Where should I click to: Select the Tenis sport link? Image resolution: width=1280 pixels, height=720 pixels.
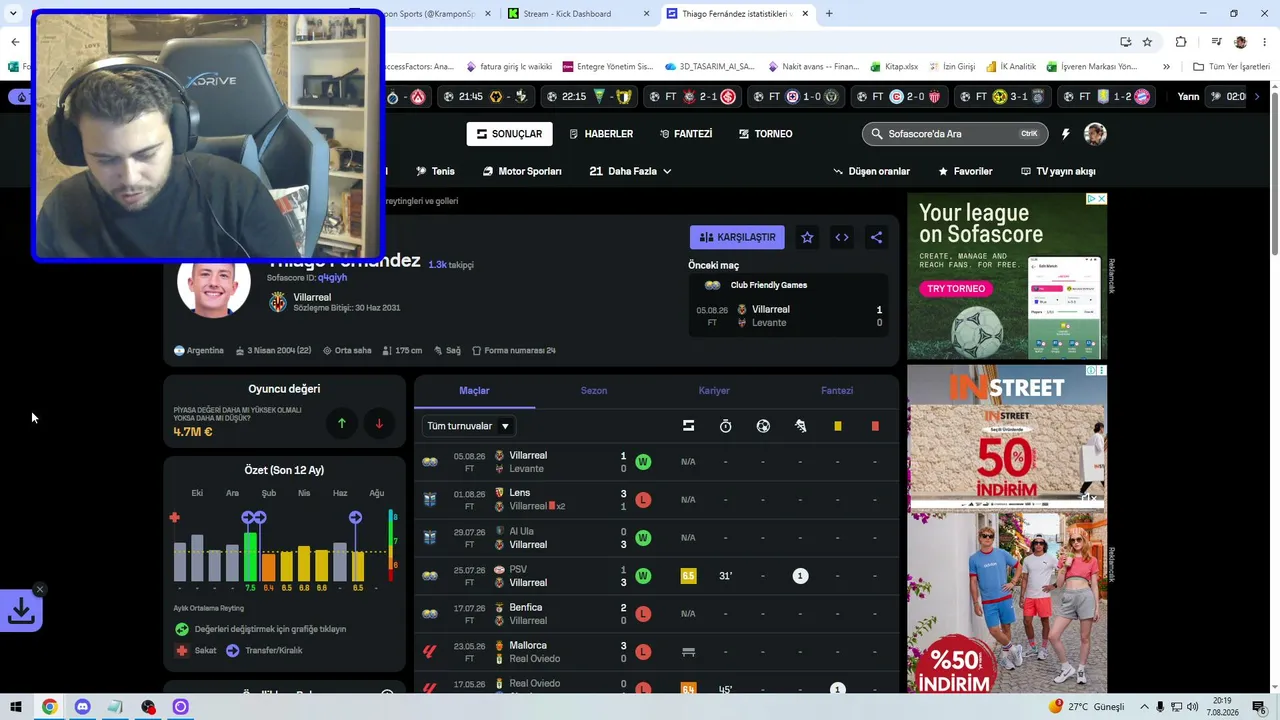pos(435,171)
